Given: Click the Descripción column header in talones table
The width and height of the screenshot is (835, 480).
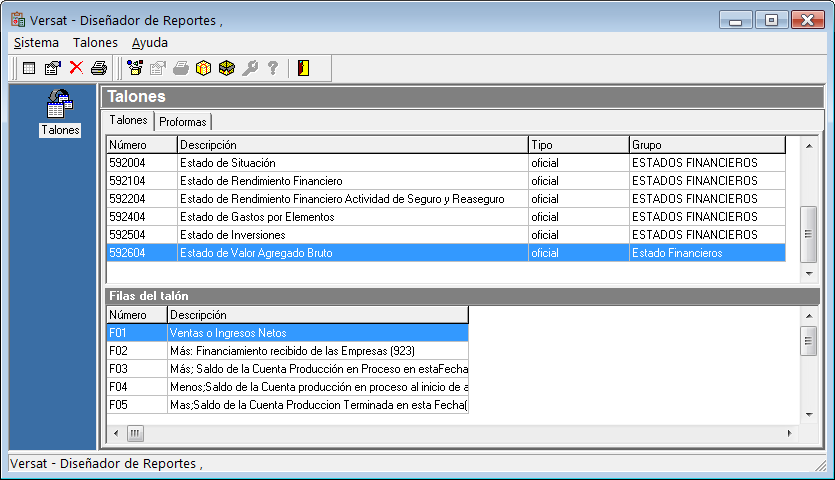Looking at the screenshot, I should click(353, 145).
